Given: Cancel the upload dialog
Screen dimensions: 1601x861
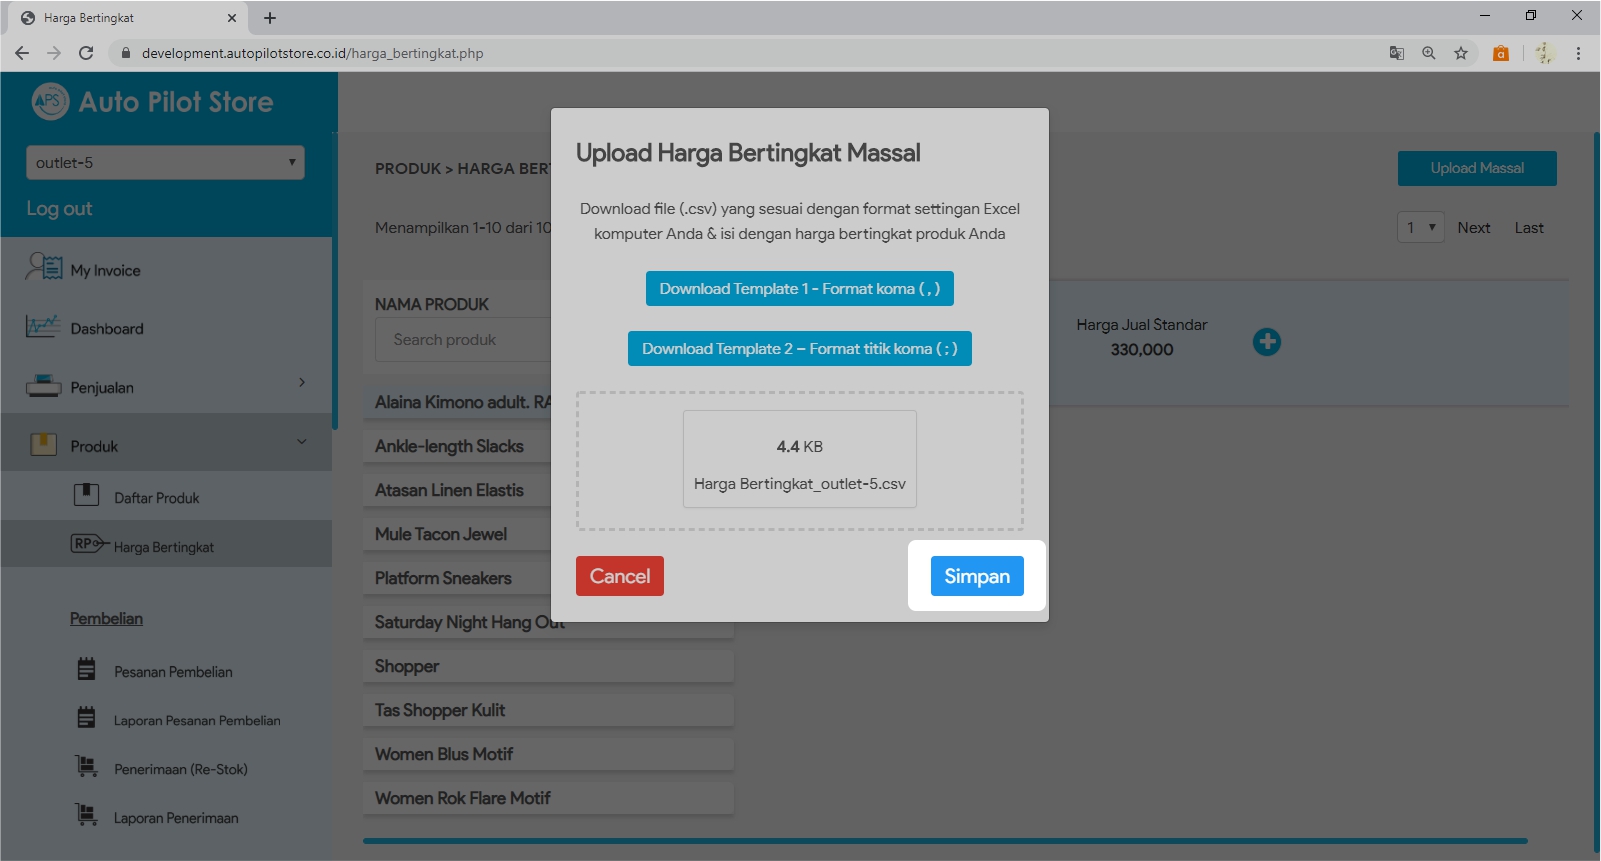Looking at the screenshot, I should coord(619,576).
